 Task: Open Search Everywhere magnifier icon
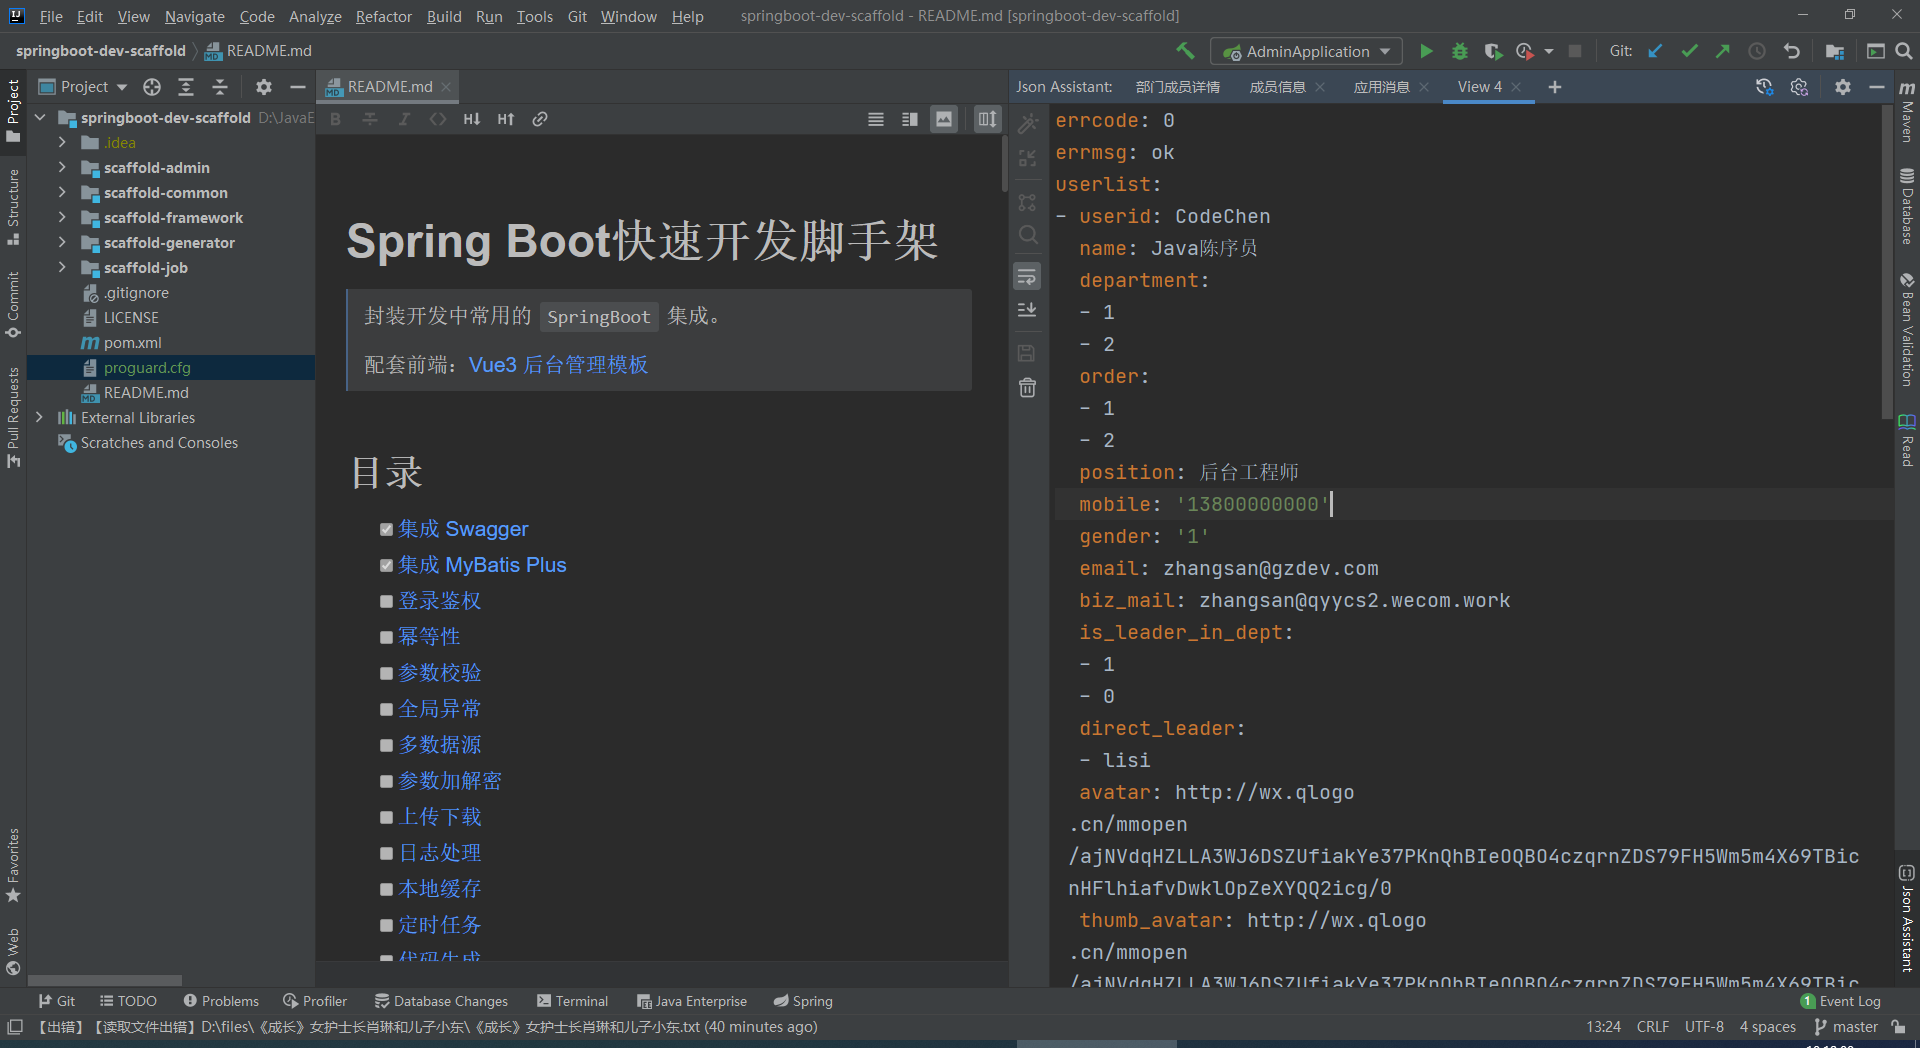click(x=1904, y=51)
